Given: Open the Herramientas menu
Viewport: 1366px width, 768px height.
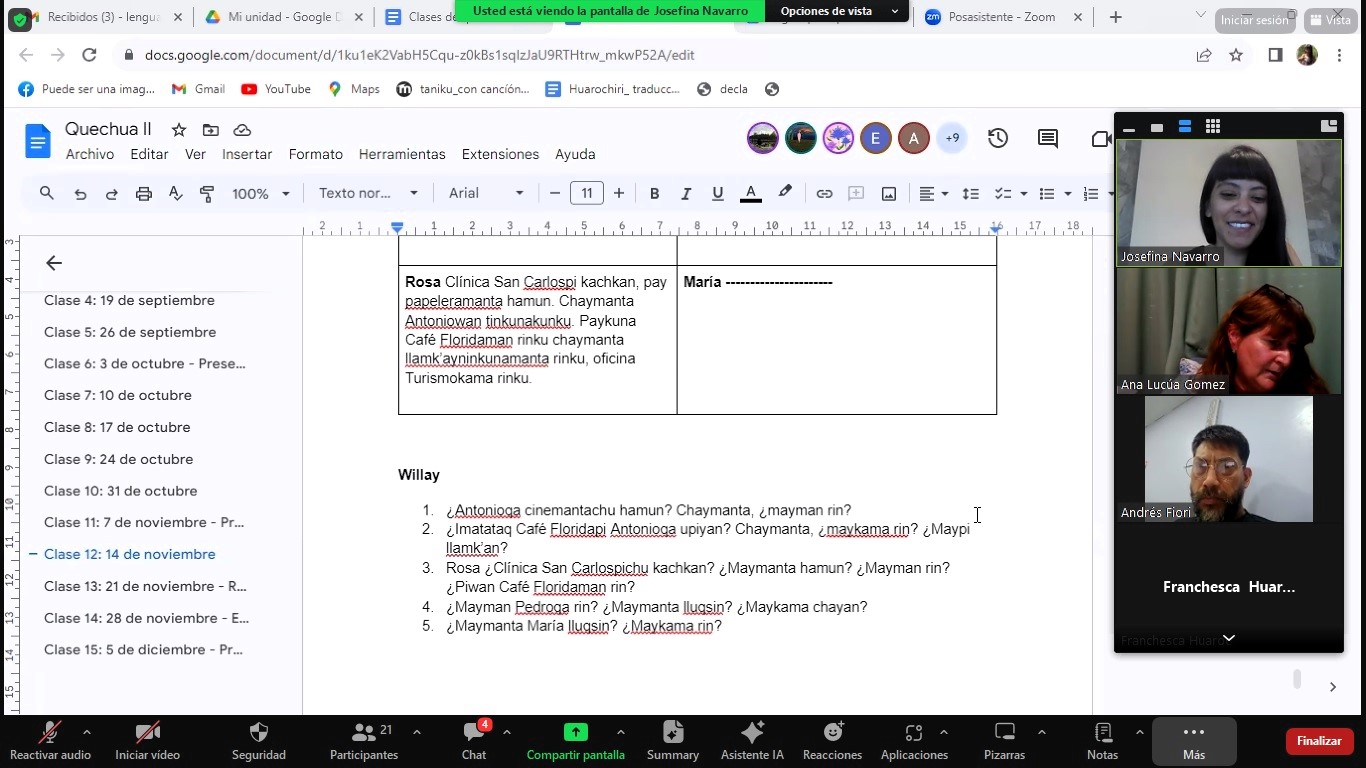Looking at the screenshot, I should (402, 154).
